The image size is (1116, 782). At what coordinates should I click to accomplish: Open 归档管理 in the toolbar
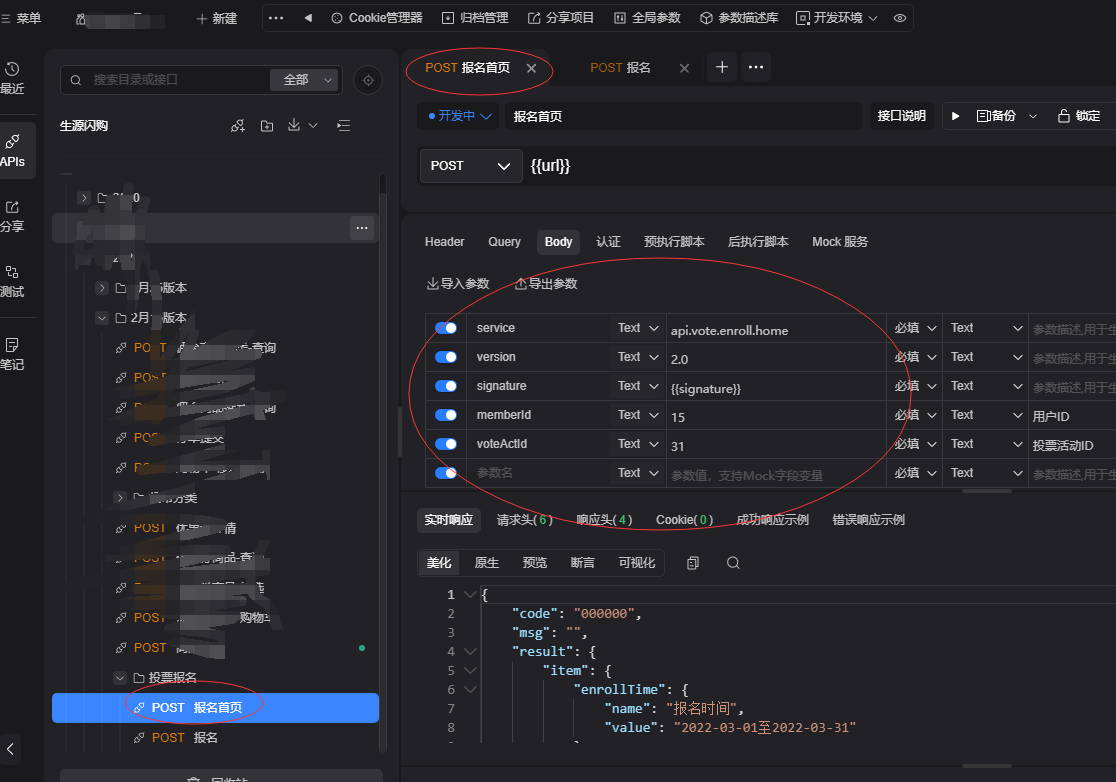pyautogui.click(x=475, y=18)
